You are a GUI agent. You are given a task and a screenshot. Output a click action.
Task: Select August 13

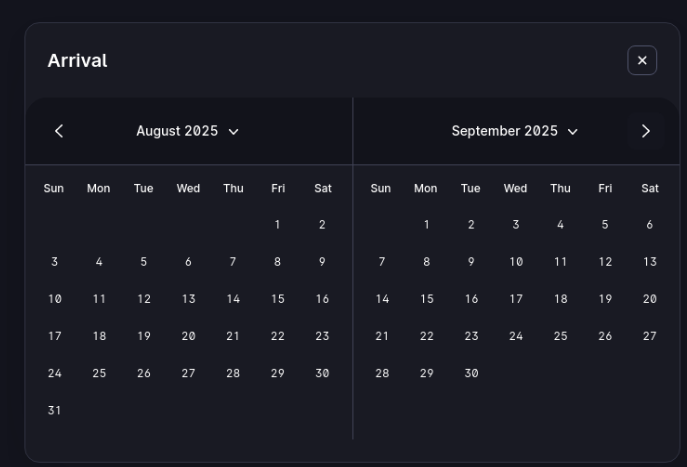(188, 299)
